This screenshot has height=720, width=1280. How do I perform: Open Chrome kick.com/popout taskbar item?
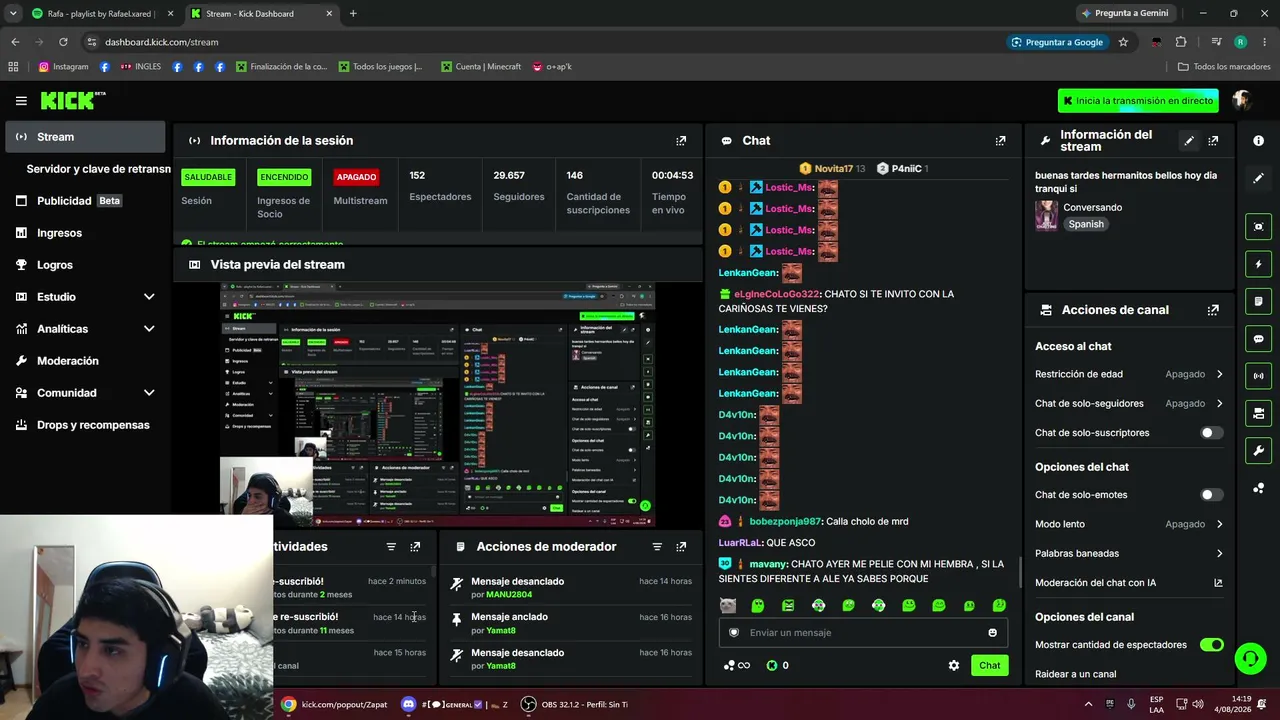tap(335, 704)
